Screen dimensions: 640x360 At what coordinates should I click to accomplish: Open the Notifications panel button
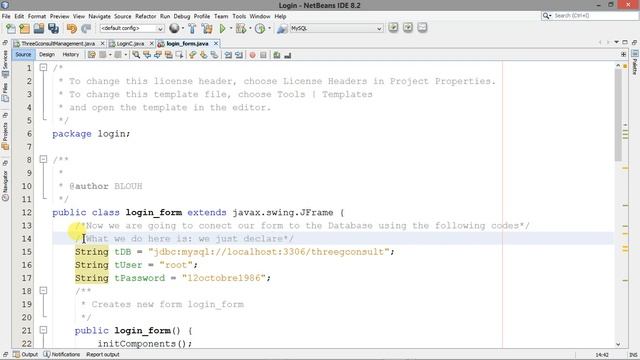[x=62, y=354]
